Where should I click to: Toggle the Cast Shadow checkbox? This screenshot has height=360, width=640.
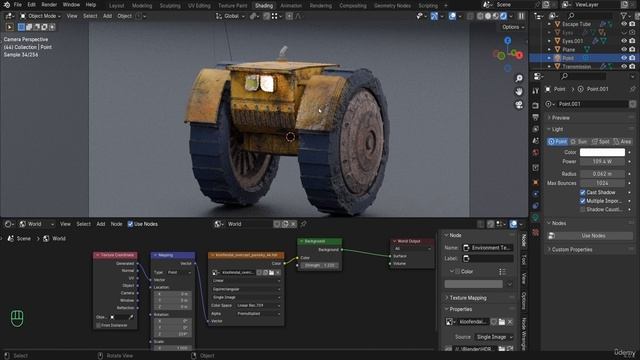point(582,192)
